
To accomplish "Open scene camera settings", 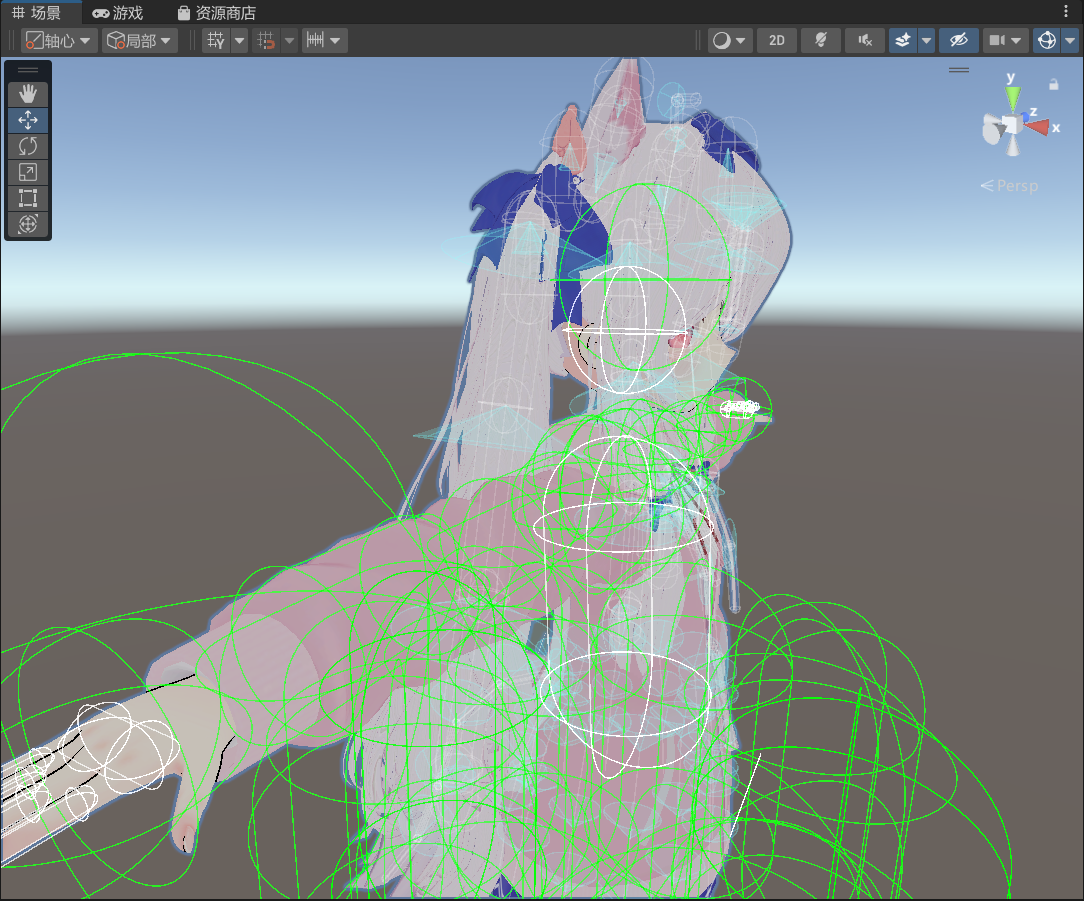I will click(1004, 41).
